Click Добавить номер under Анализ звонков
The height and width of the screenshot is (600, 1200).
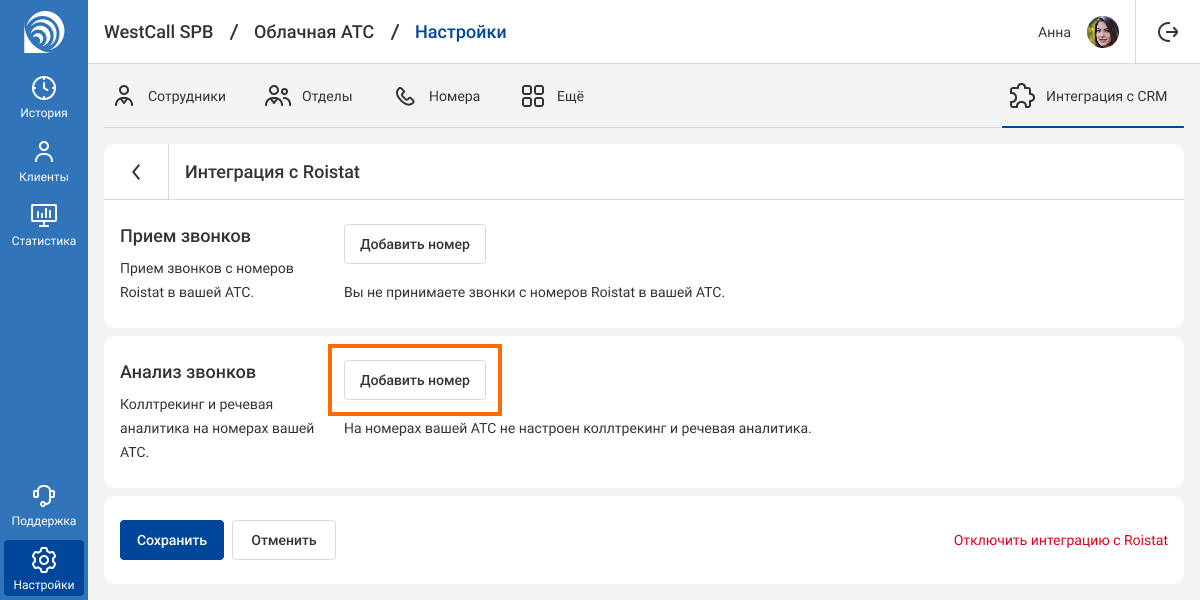point(415,380)
